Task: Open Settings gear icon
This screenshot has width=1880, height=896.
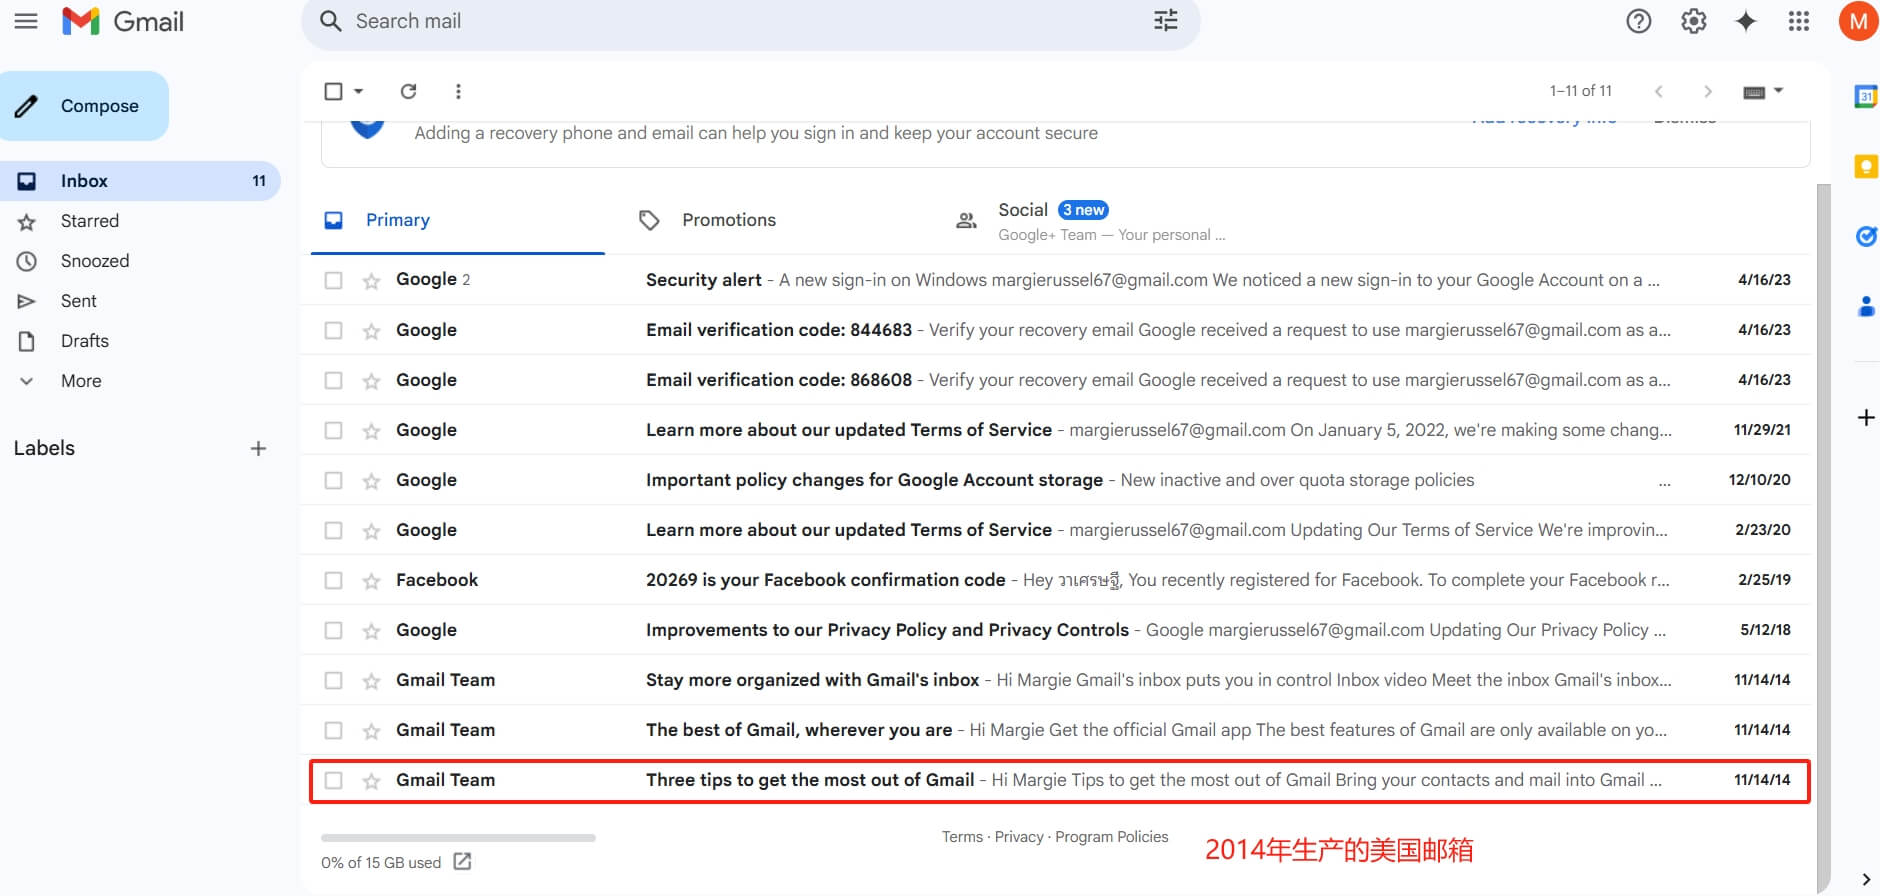Action: [x=1693, y=21]
